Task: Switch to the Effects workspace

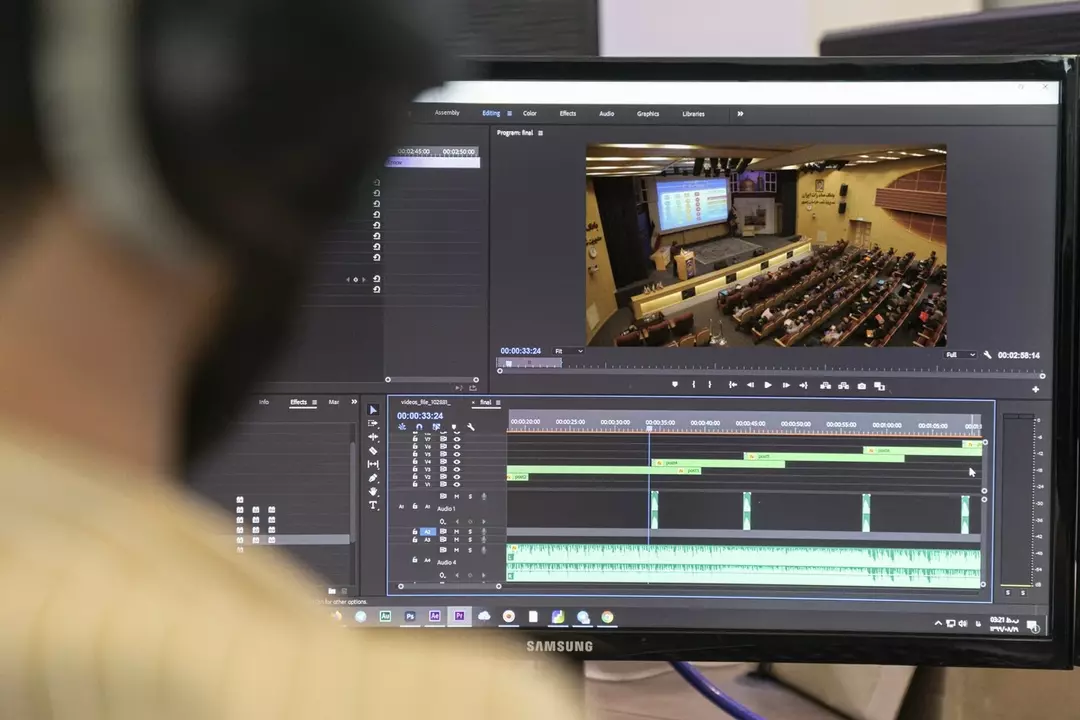Action: click(568, 114)
